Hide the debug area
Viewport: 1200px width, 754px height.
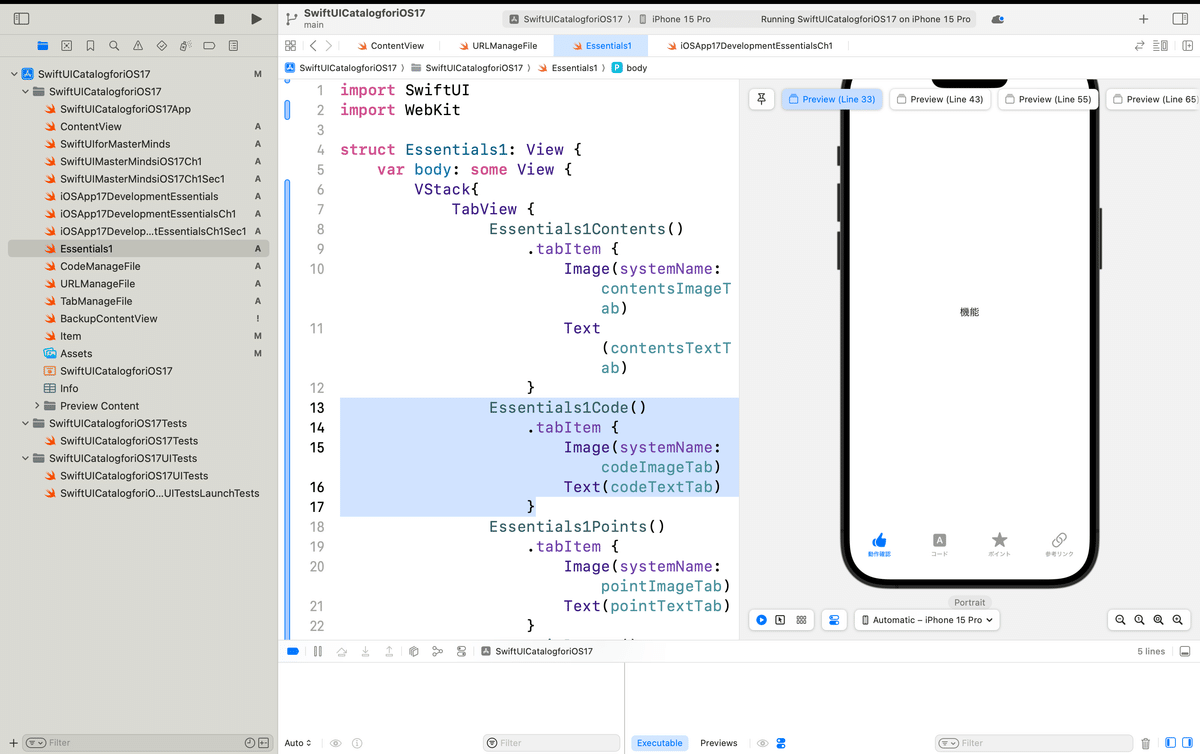(x=1185, y=651)
